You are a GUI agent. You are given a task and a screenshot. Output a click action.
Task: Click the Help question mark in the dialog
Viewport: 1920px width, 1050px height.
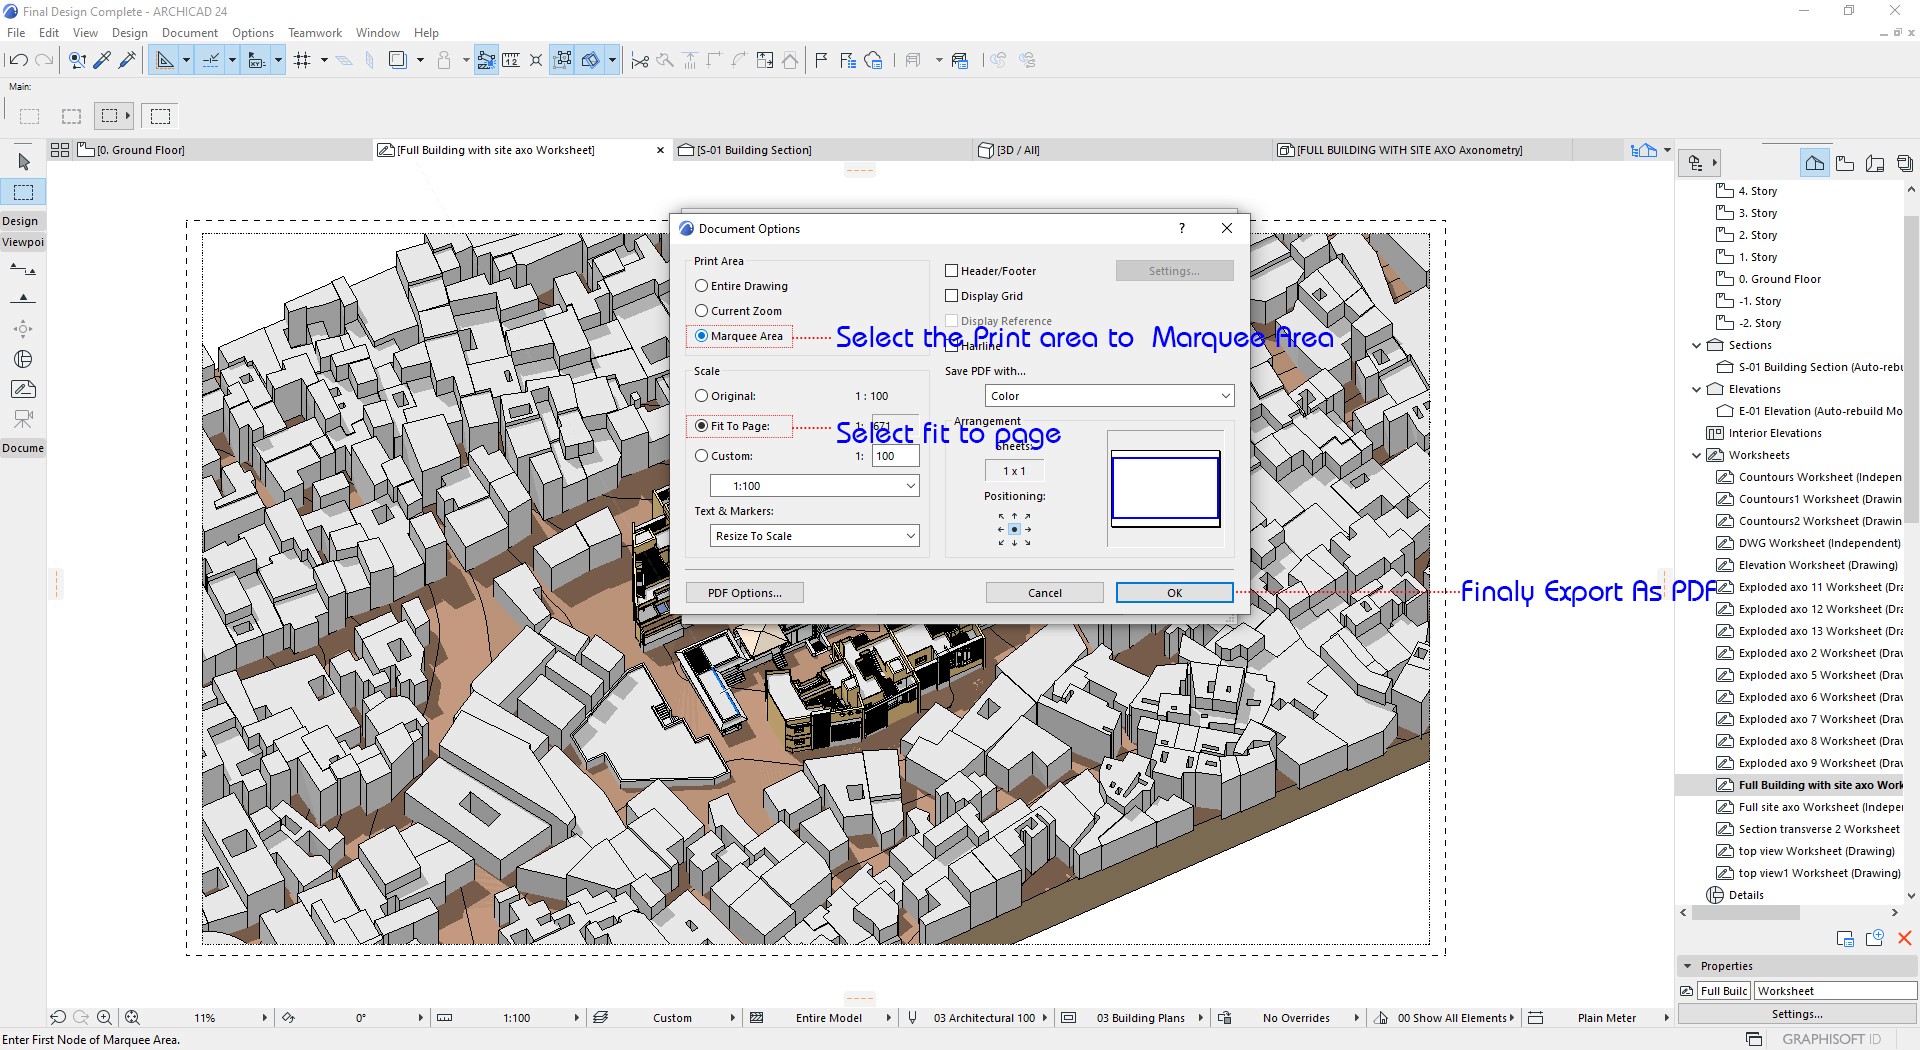click(x=1182, y=228)
